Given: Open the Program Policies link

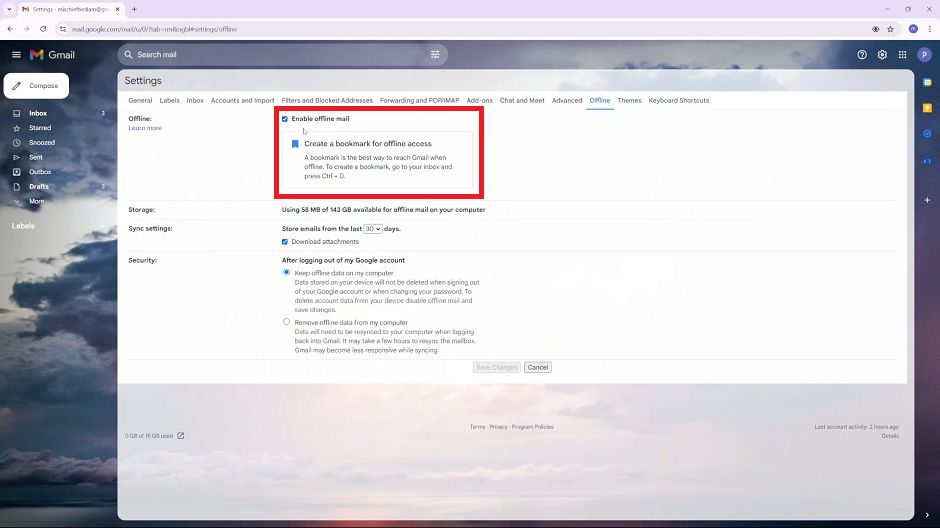Looking at the screenshot, I should point(532,427).
